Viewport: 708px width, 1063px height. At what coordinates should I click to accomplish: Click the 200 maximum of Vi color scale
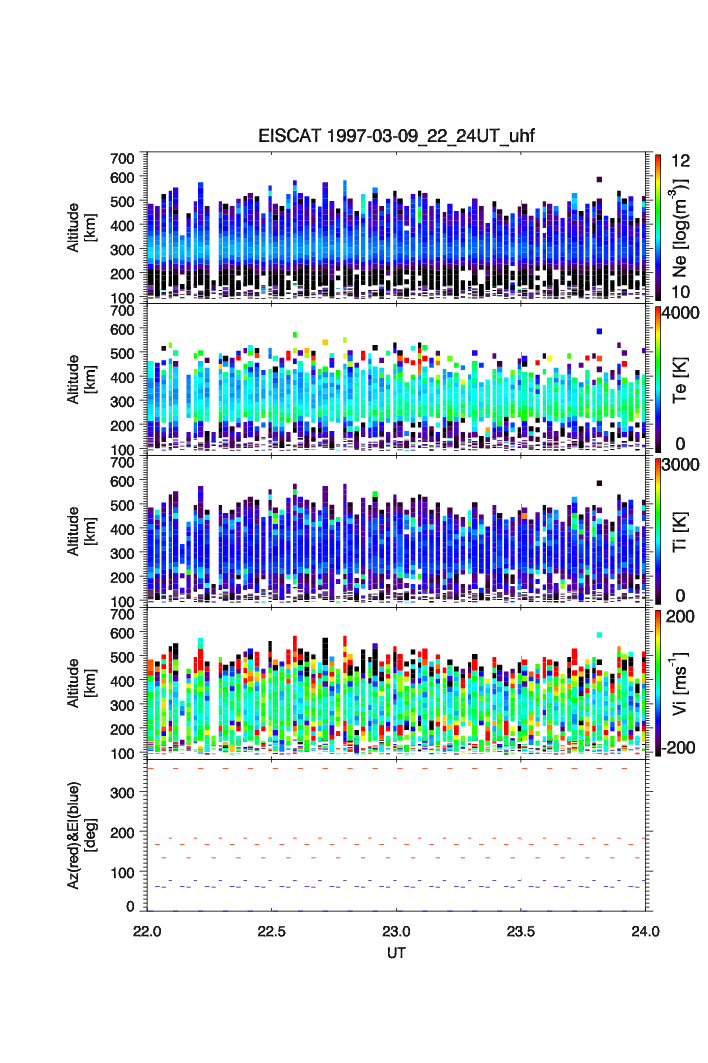[x=680, y=616]
